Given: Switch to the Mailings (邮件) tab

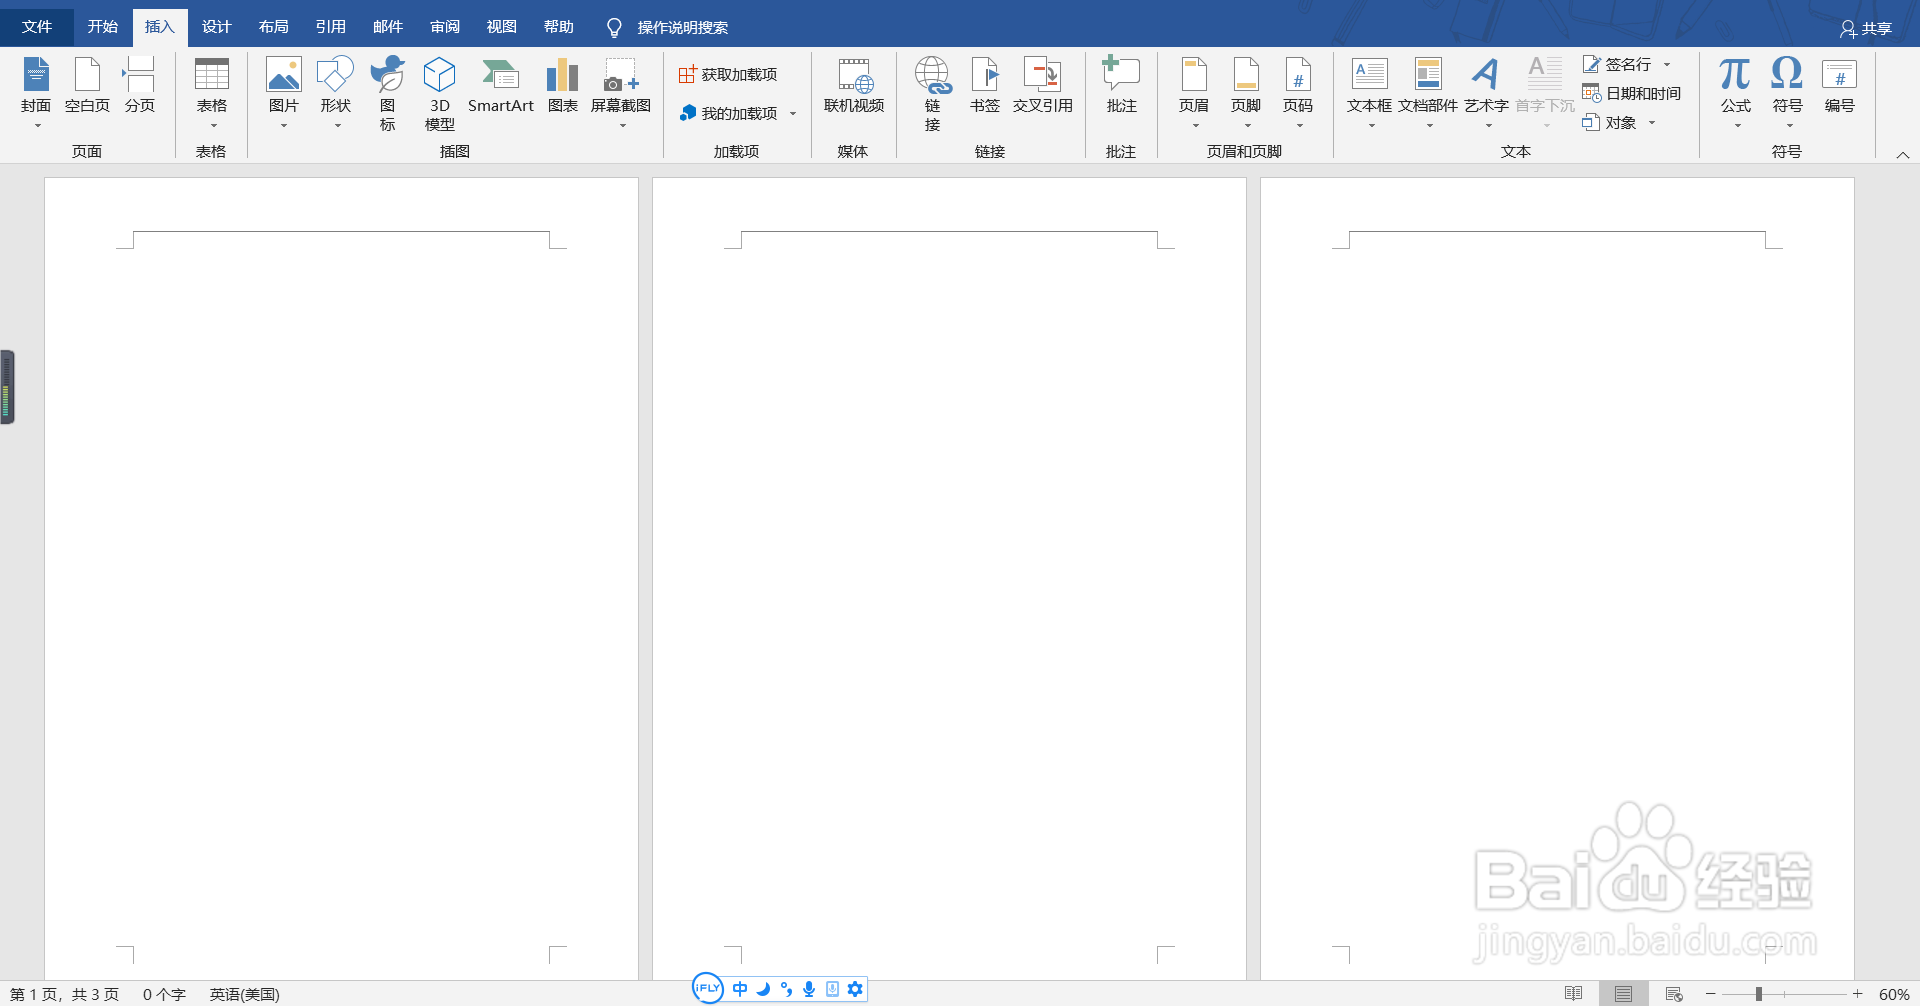Looking at the screenshot, I should [x=387, y=27].
